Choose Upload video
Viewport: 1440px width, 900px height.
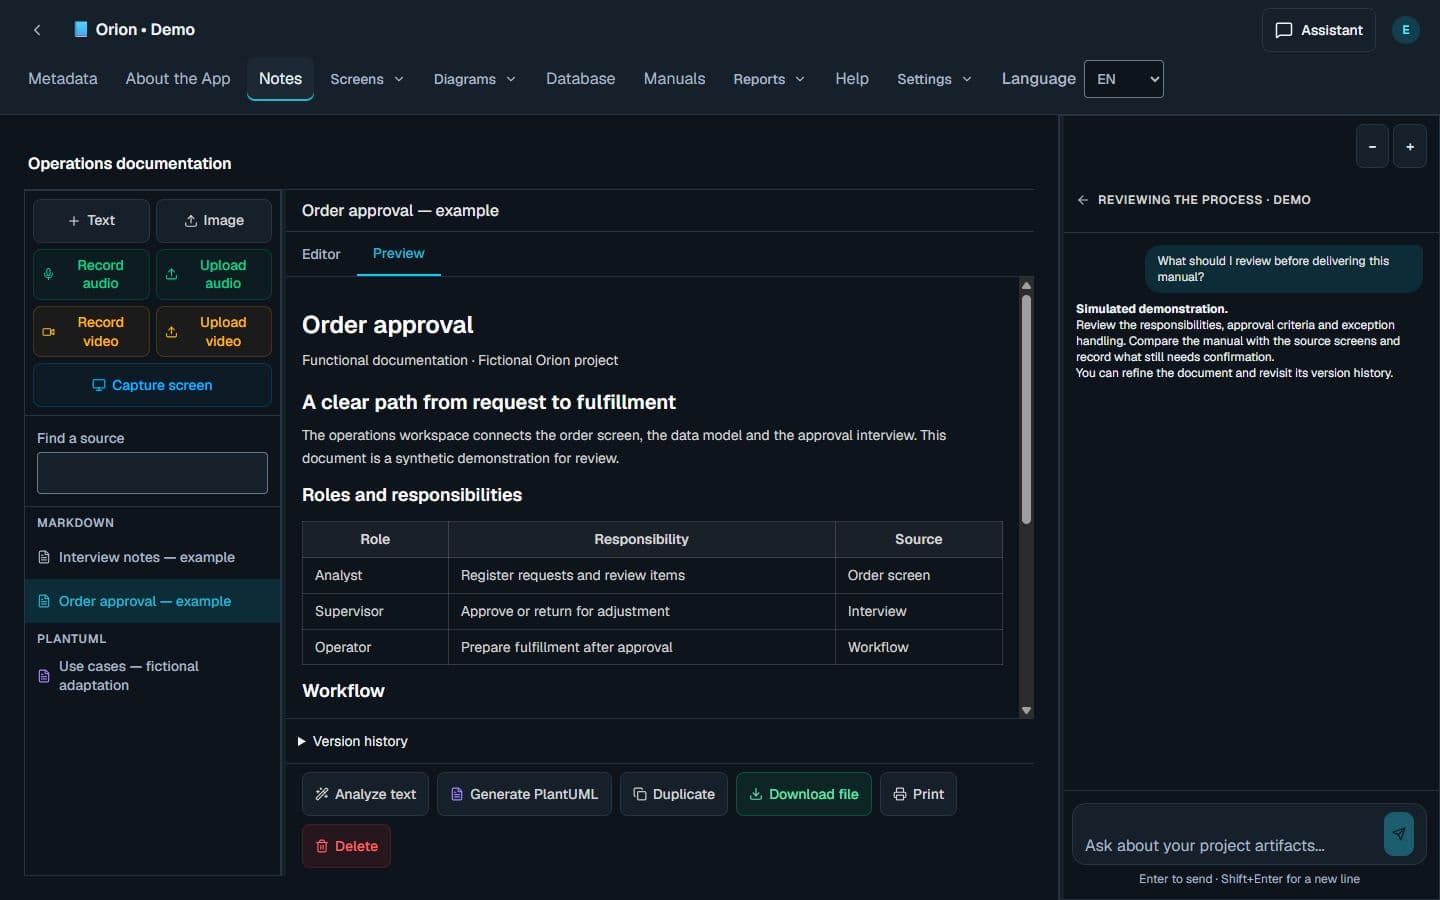214,331
